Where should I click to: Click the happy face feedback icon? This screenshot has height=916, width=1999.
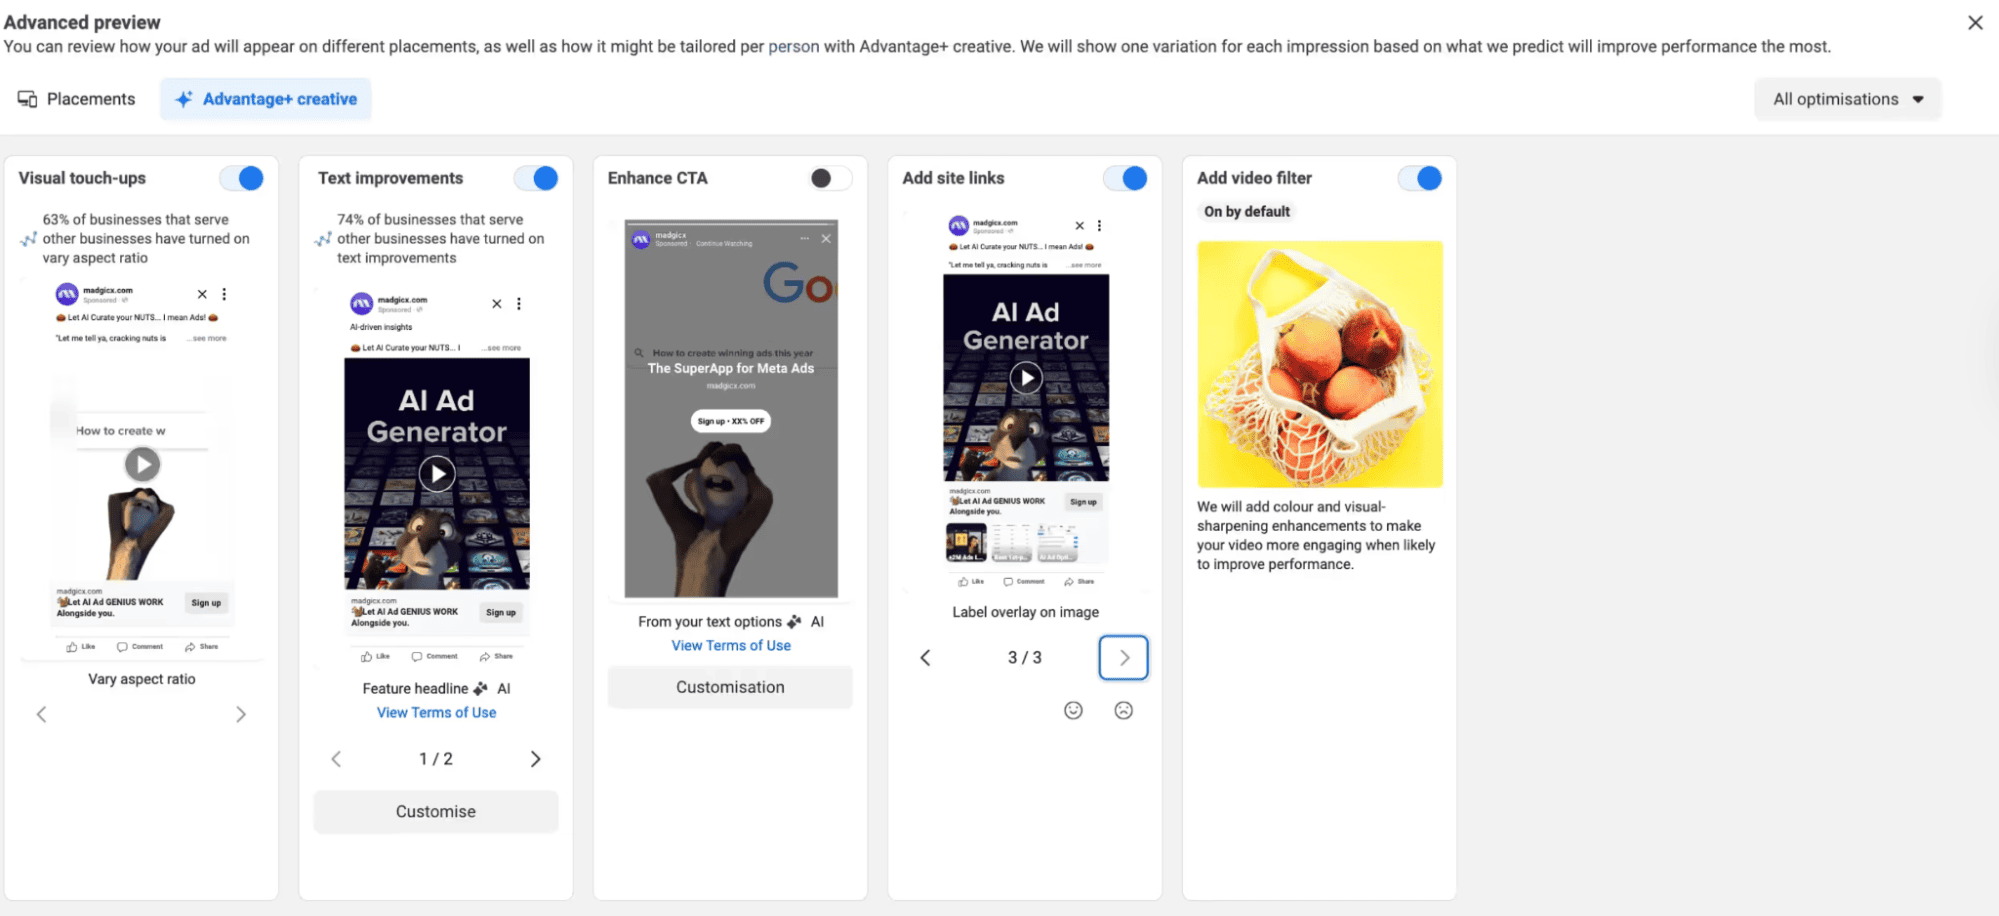point(1073,710)
